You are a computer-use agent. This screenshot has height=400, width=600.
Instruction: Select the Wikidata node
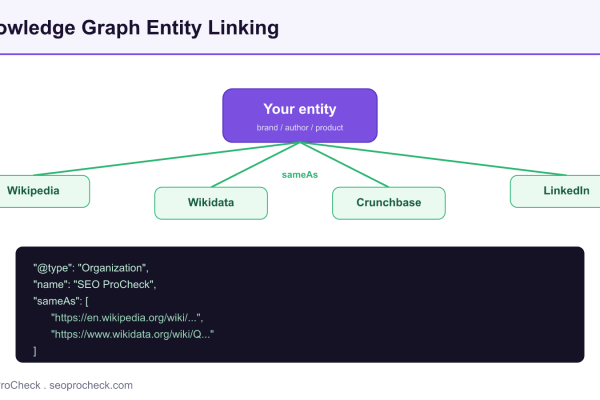211,203
